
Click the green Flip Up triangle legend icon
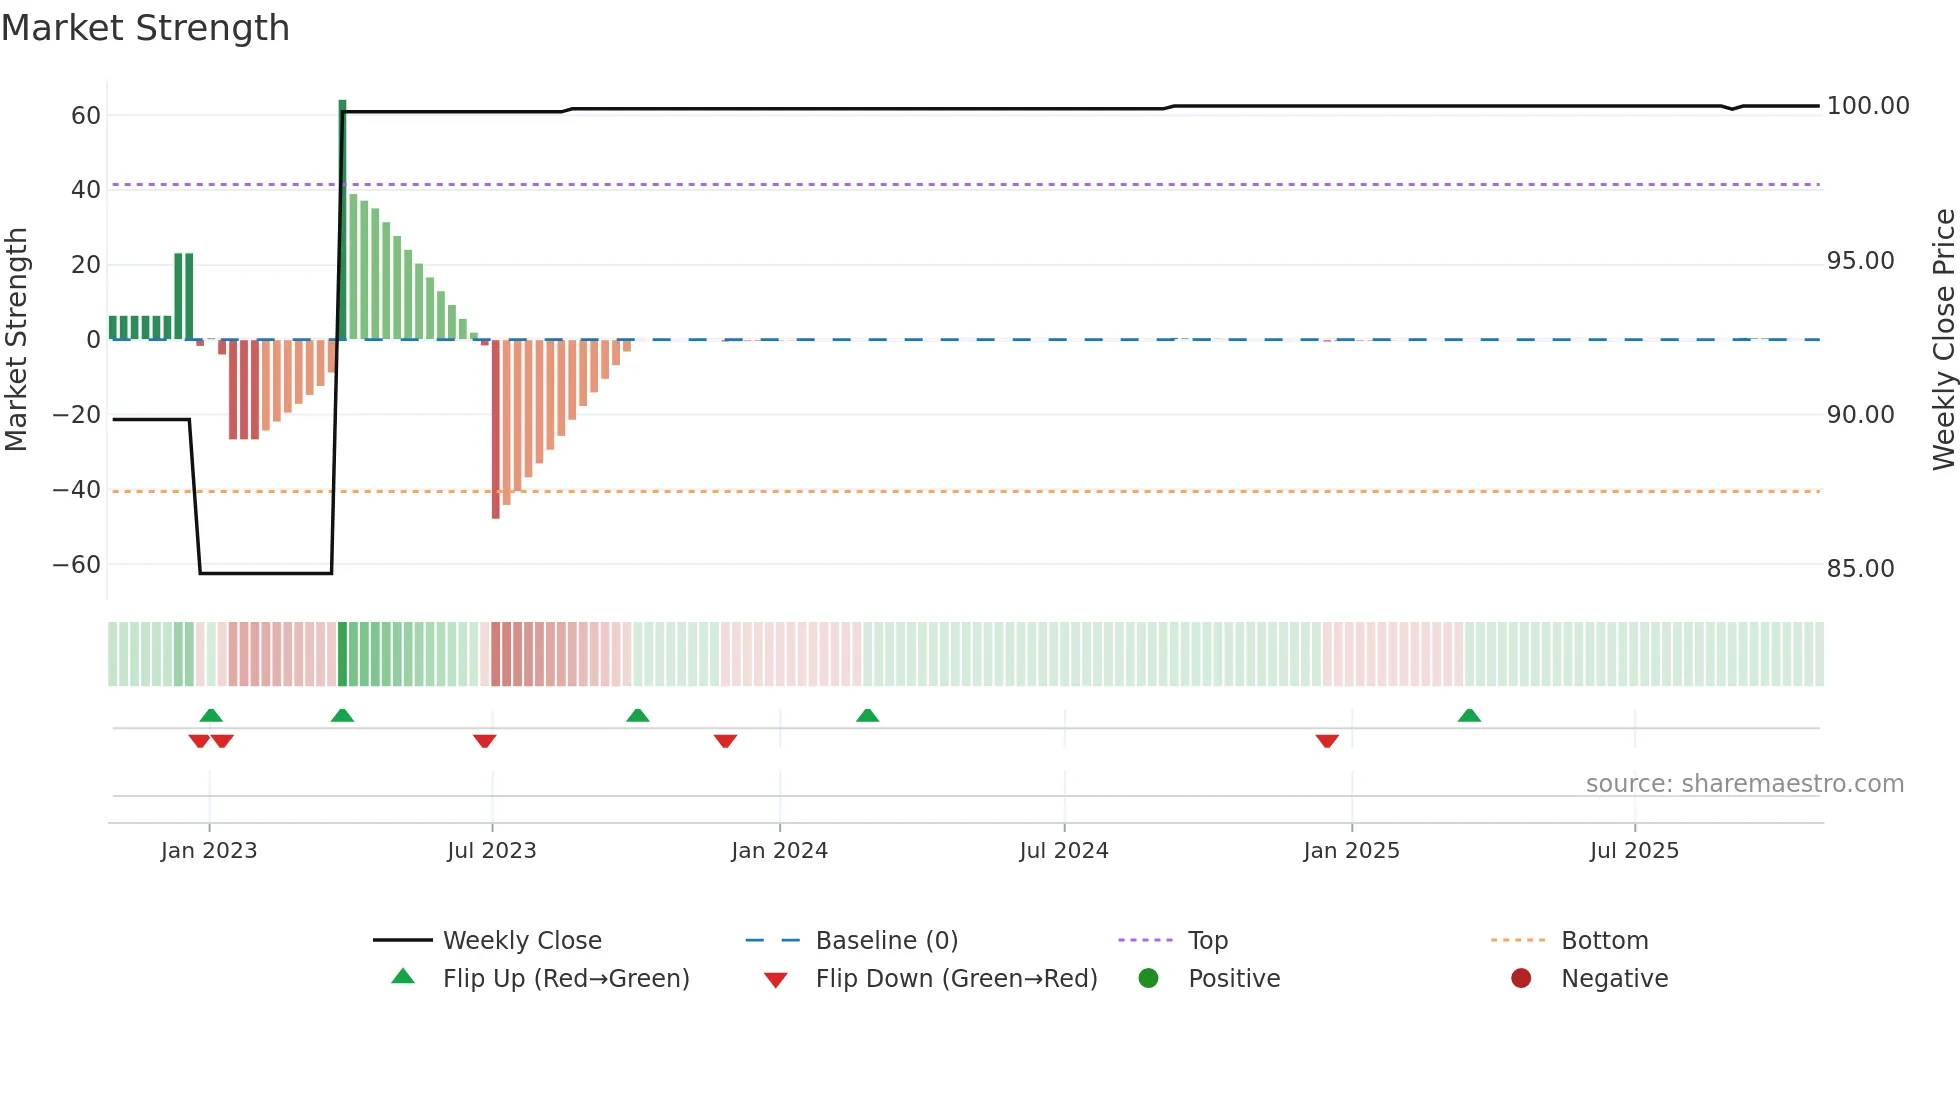(403, 976)
